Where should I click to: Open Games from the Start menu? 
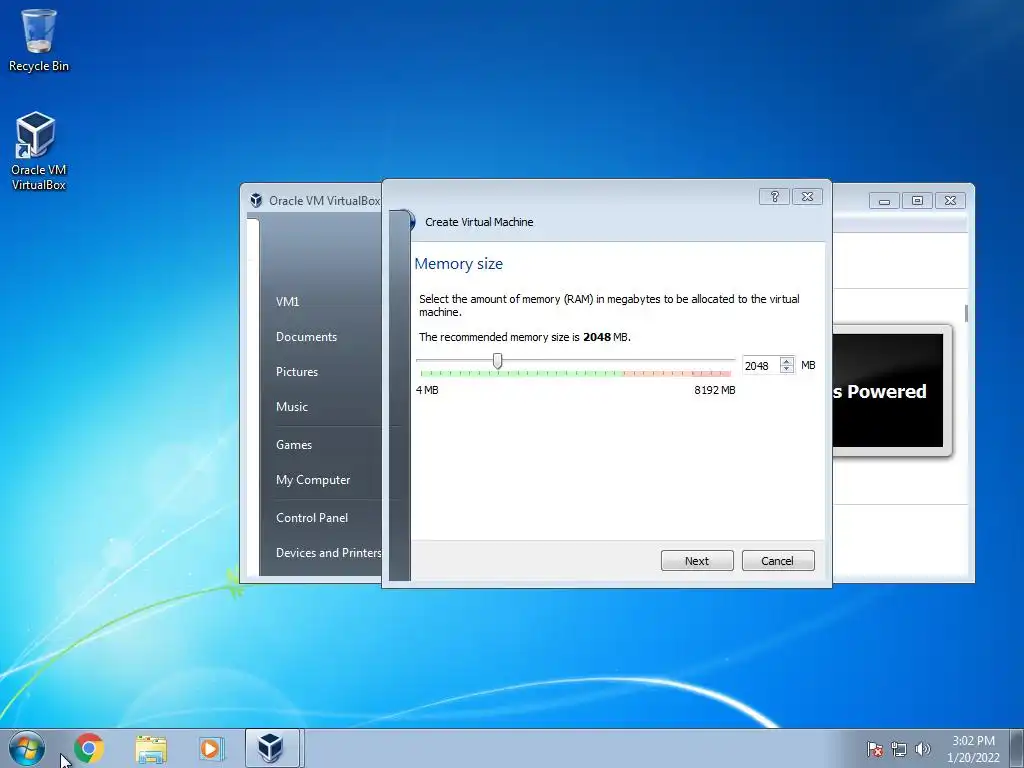click(294, 445)
